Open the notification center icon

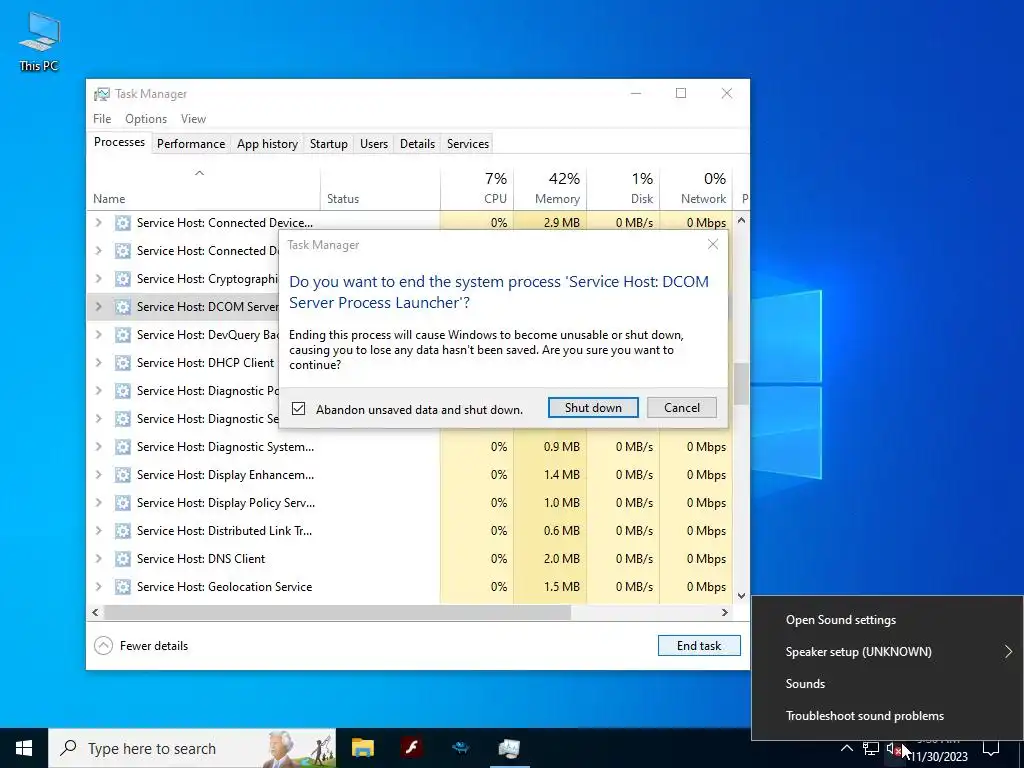pos(991,748)
